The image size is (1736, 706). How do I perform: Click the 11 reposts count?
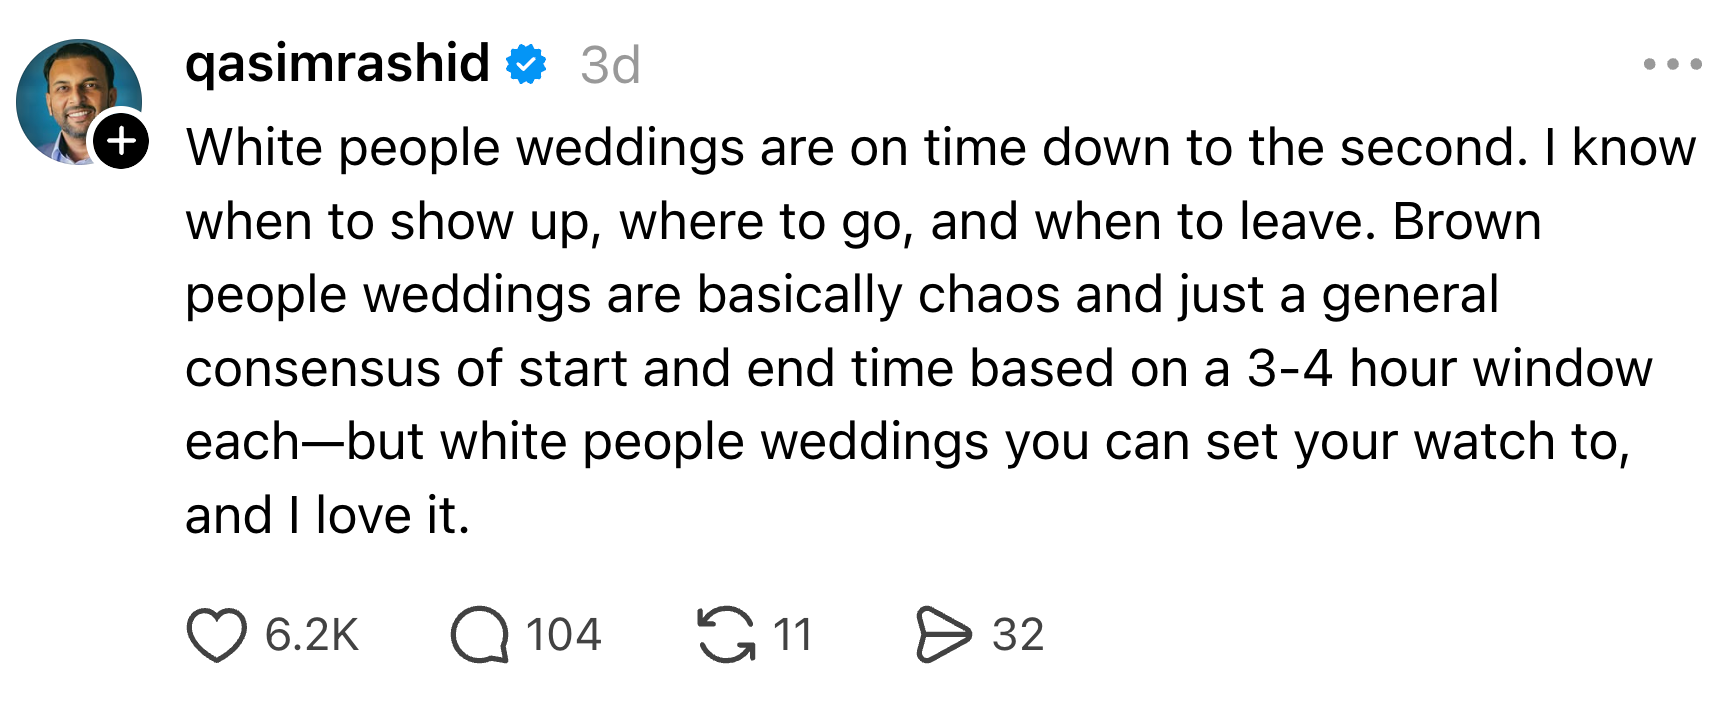pos(792,635)
